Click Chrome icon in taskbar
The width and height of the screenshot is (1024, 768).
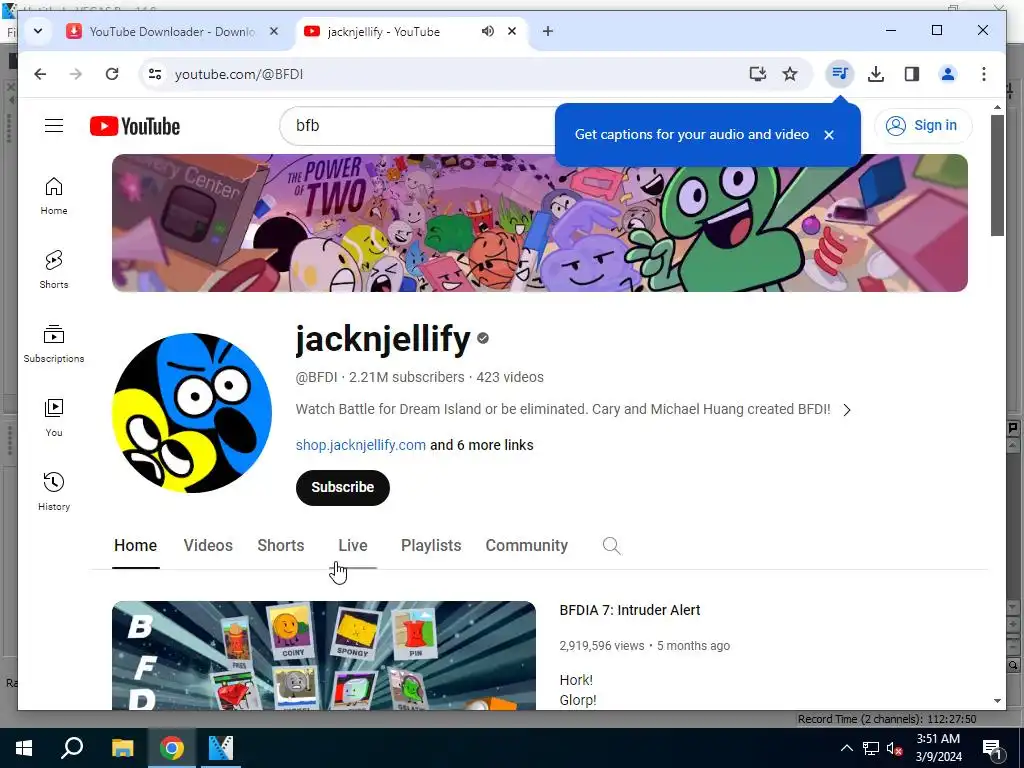pyautogui.click(x=171, y=748)
